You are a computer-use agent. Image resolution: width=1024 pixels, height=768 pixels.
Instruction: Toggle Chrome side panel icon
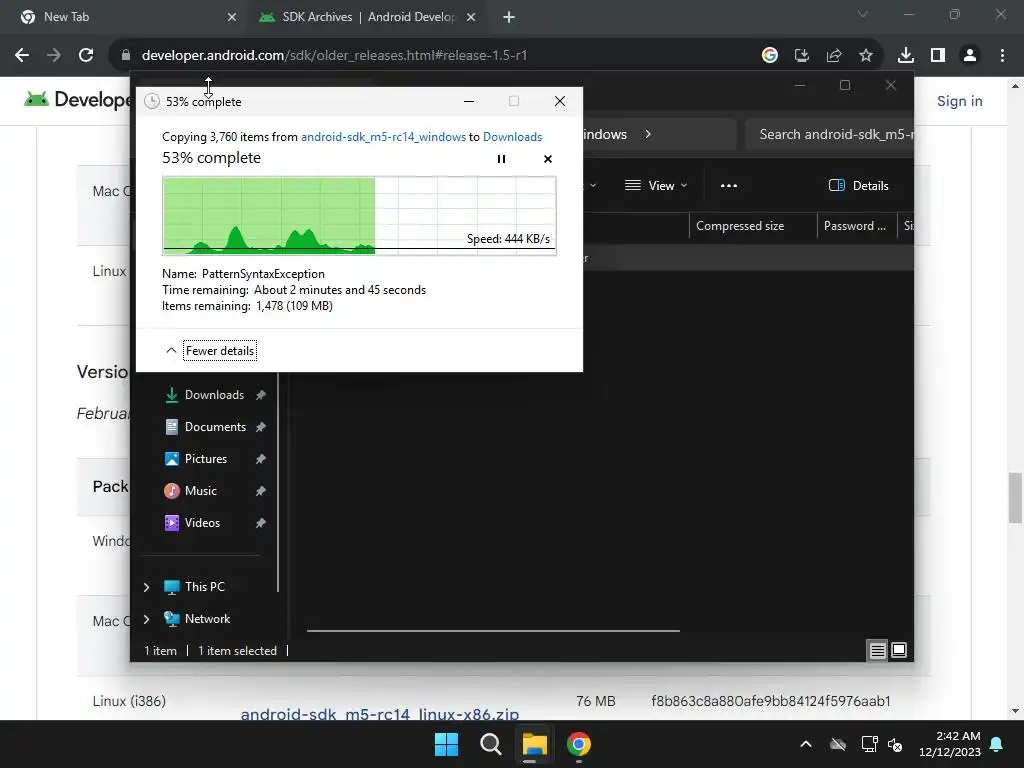tap(938, 56)
